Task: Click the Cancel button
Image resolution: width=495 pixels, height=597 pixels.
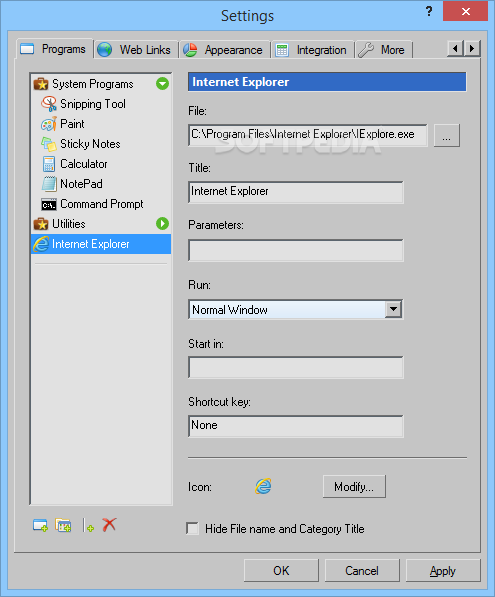Action: (x=362, y=570)
